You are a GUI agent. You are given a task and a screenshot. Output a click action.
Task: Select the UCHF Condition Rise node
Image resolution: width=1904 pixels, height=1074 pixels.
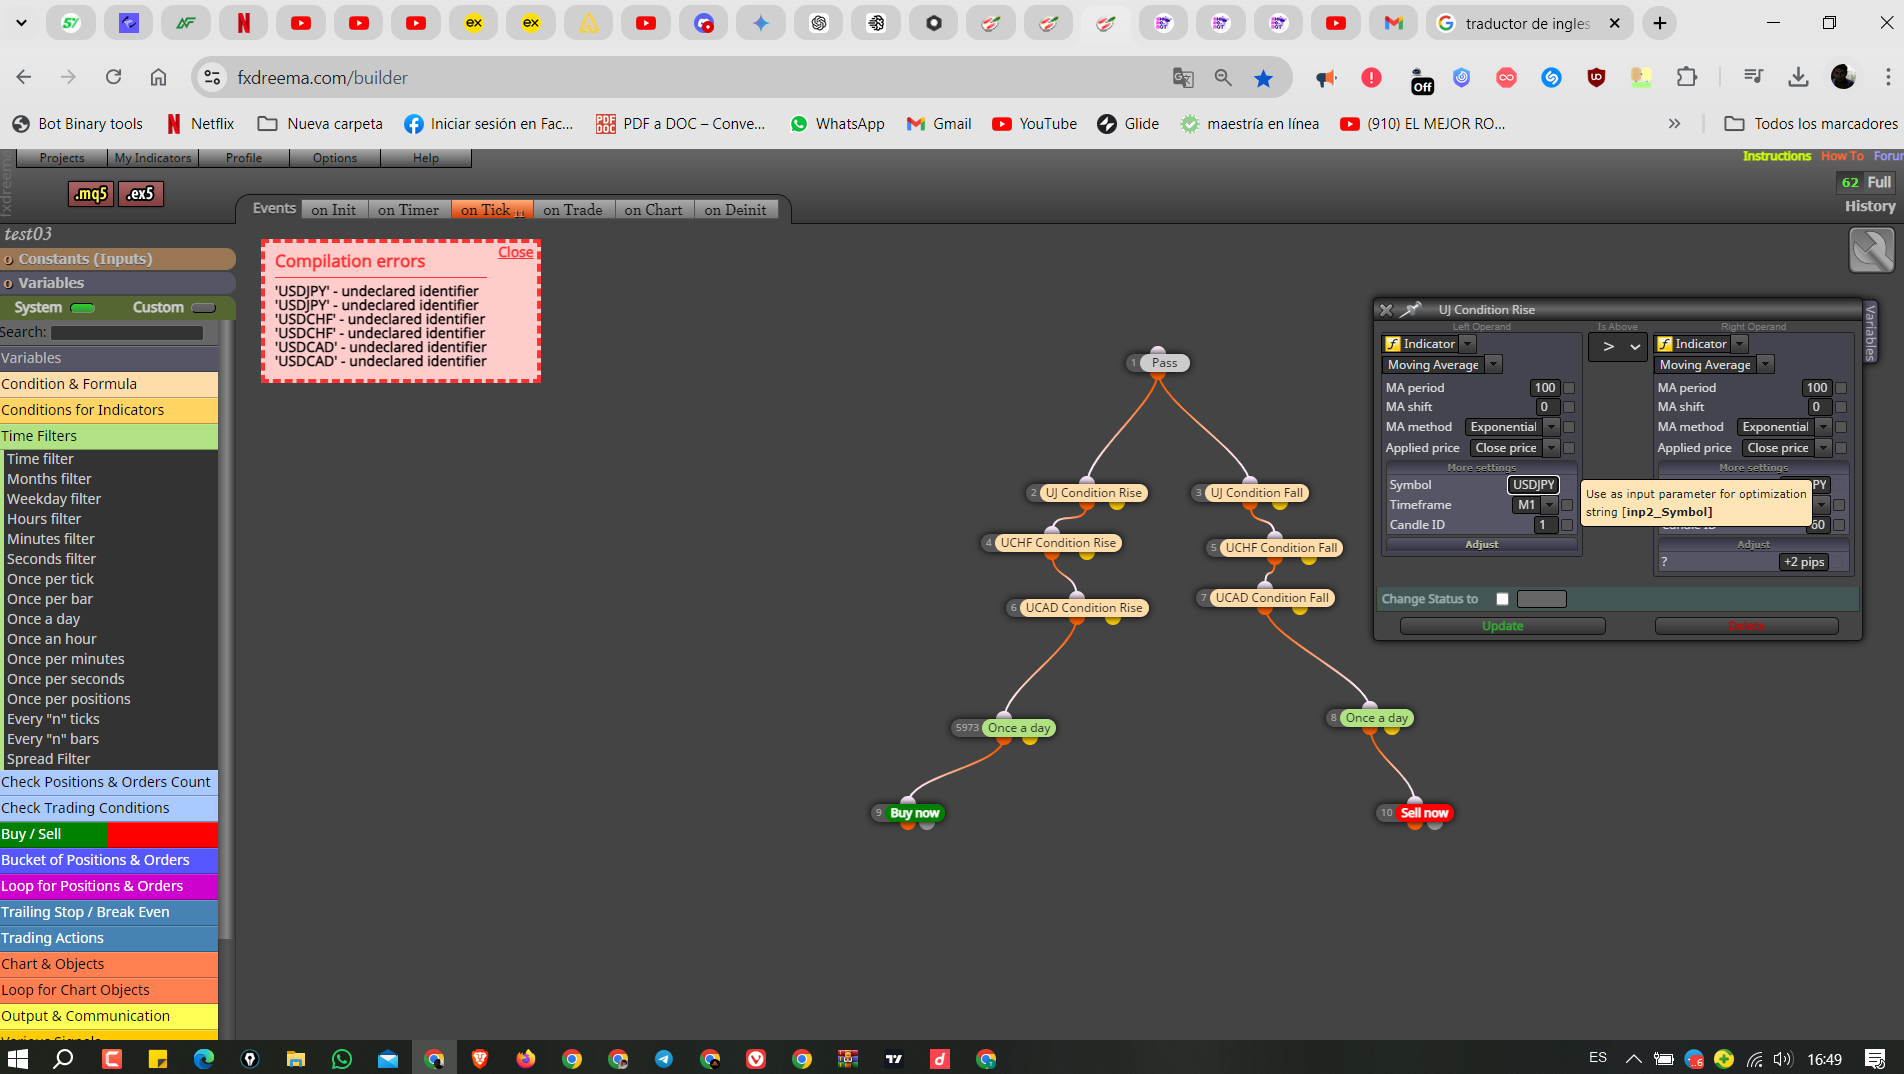point(1058,543)
